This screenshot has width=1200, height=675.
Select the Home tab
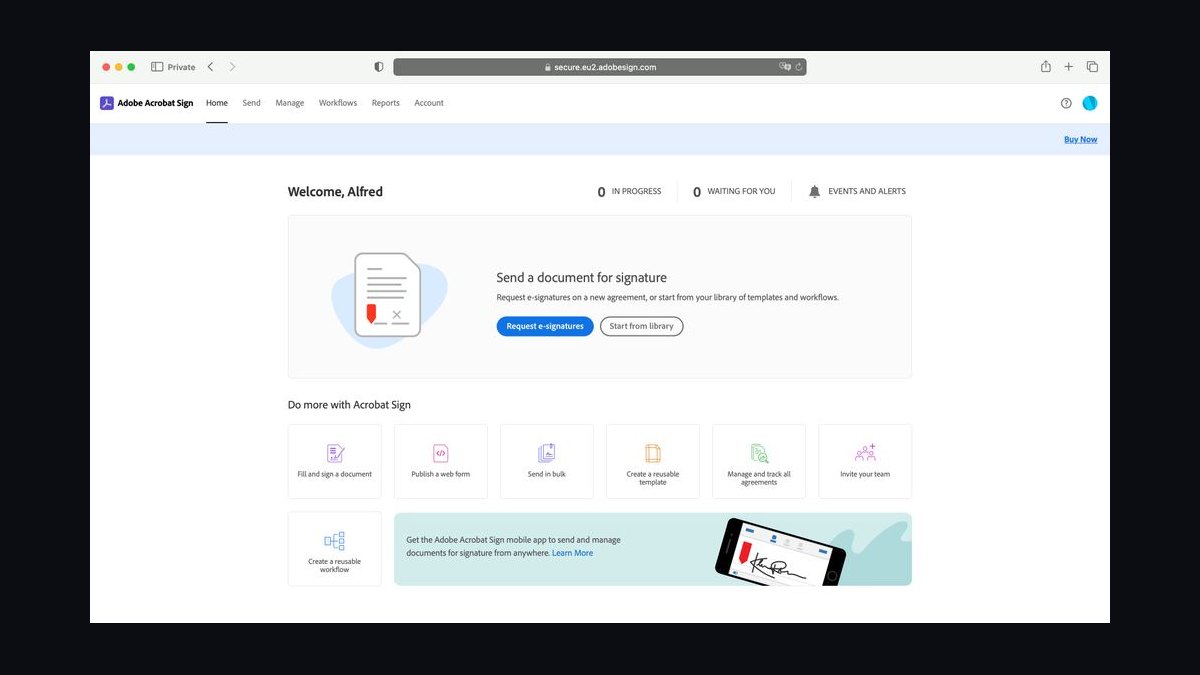tap(217, 103)
